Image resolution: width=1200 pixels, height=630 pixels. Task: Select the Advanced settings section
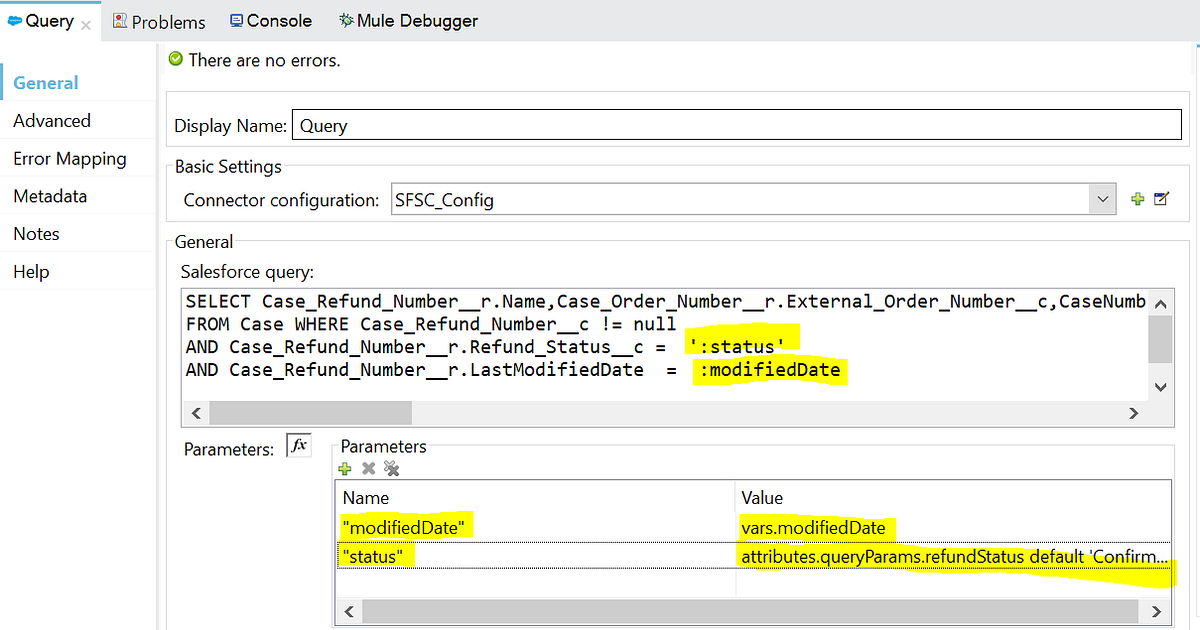[x=52, y=121]
